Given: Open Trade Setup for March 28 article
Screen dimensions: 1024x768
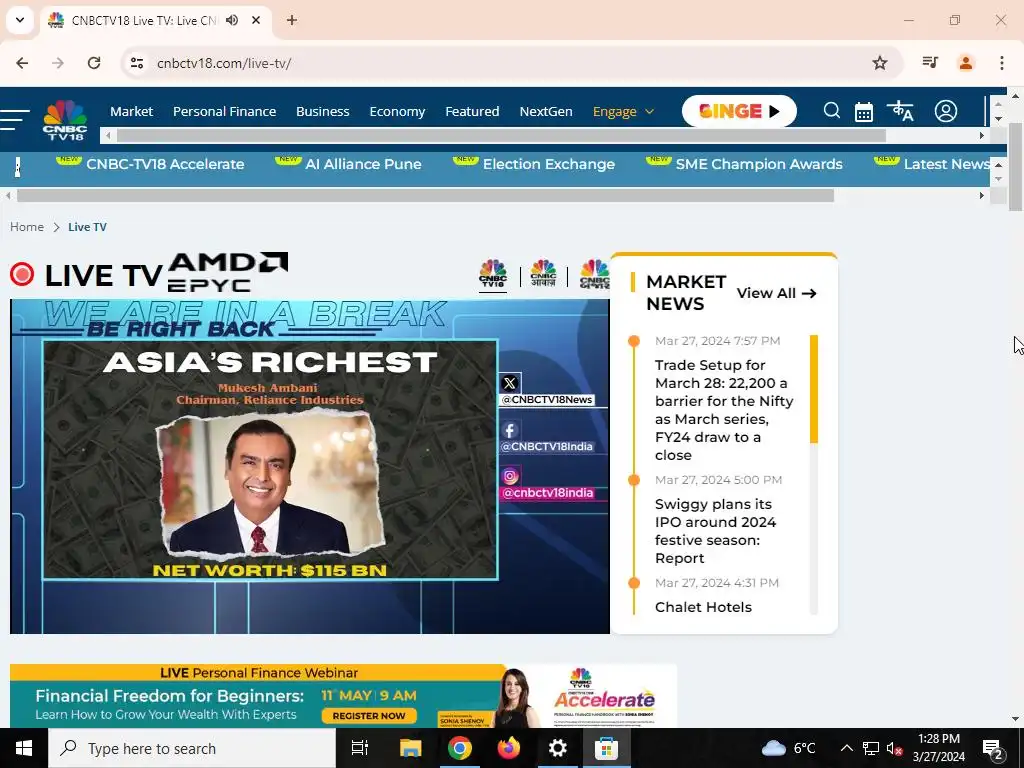Looking at the screenshot, I should 724,410.
